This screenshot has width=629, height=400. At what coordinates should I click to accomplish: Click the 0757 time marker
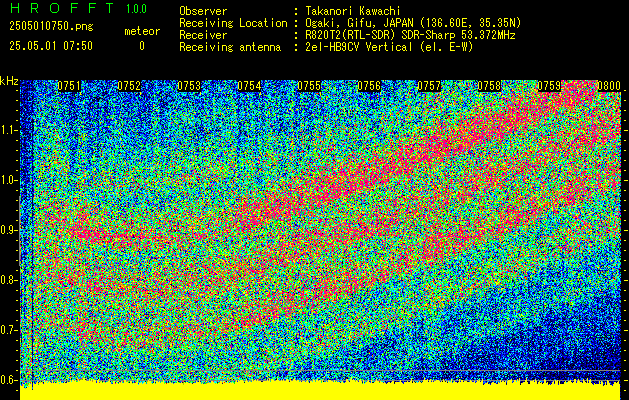[x=429, y=86]
